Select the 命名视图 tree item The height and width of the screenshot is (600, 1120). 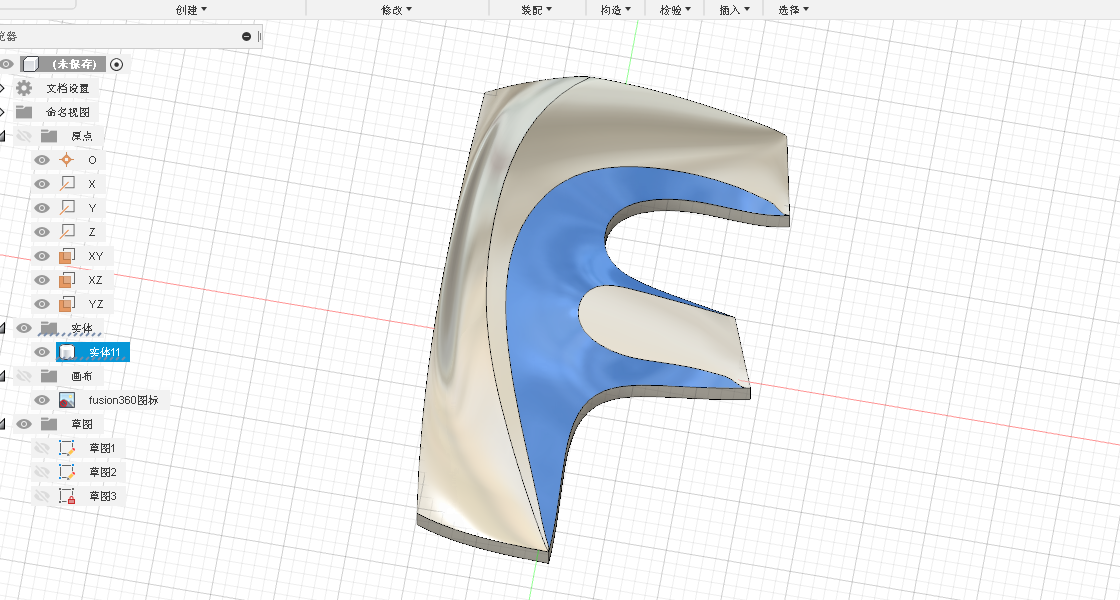(x=68, y=112)
